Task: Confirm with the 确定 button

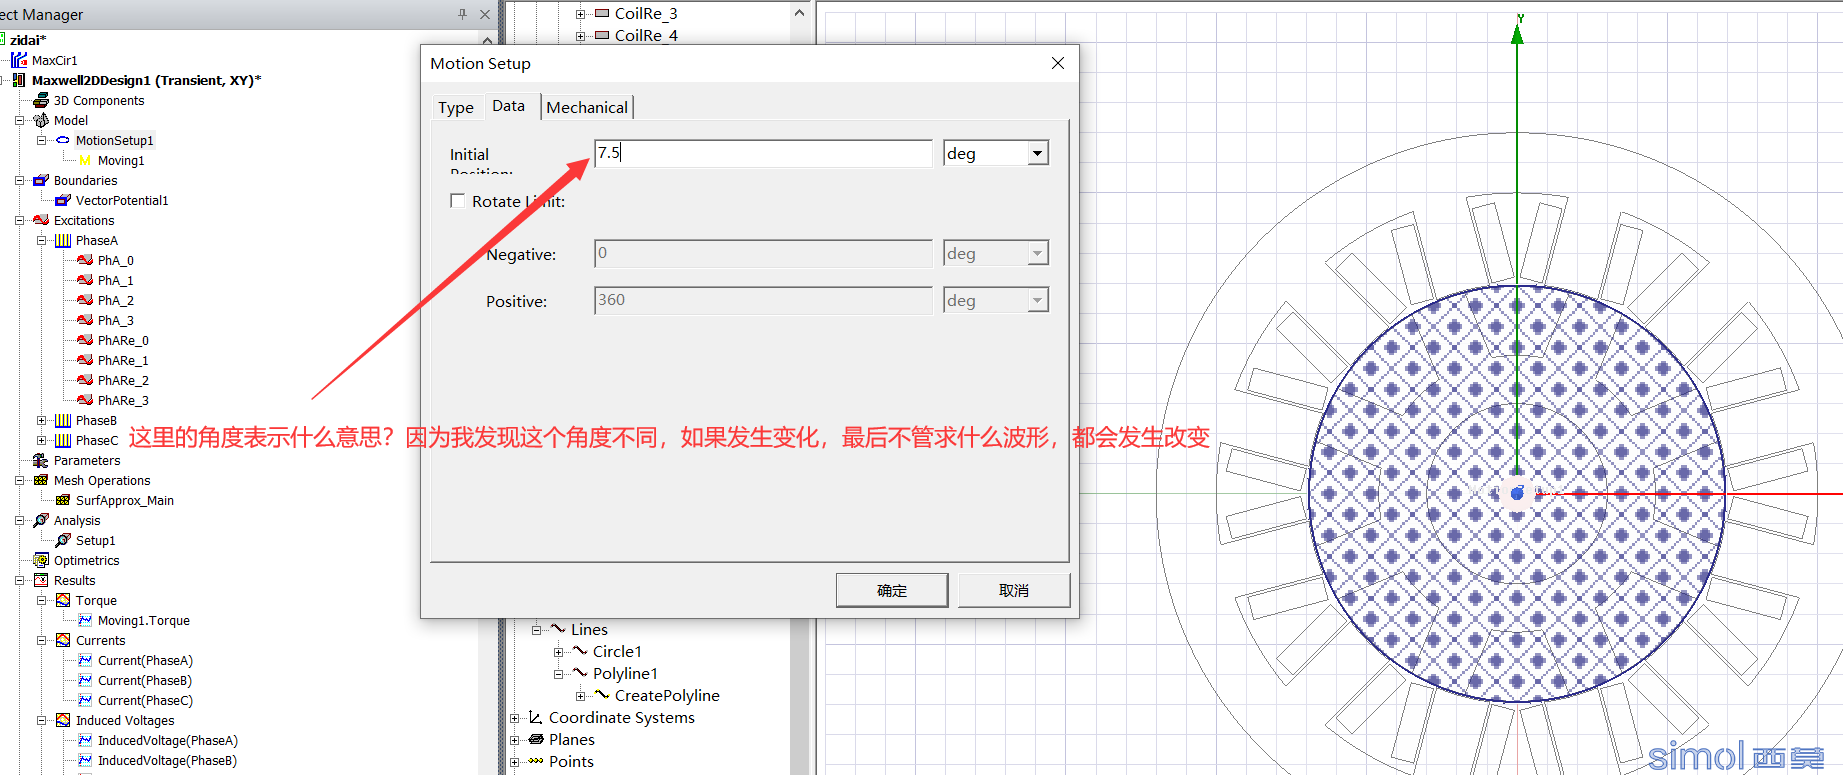Action: pyautogui.click(x=892, y=590)
